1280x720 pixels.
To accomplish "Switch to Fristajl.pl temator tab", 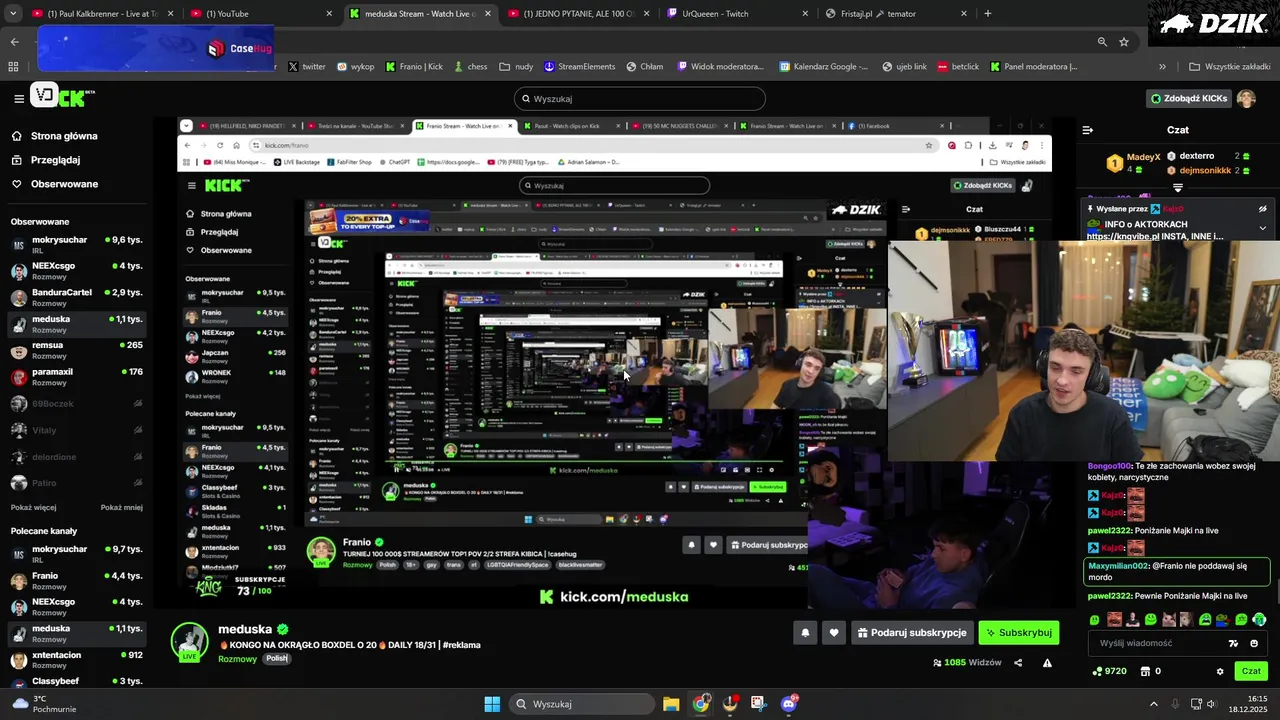I will coord(895,14).
